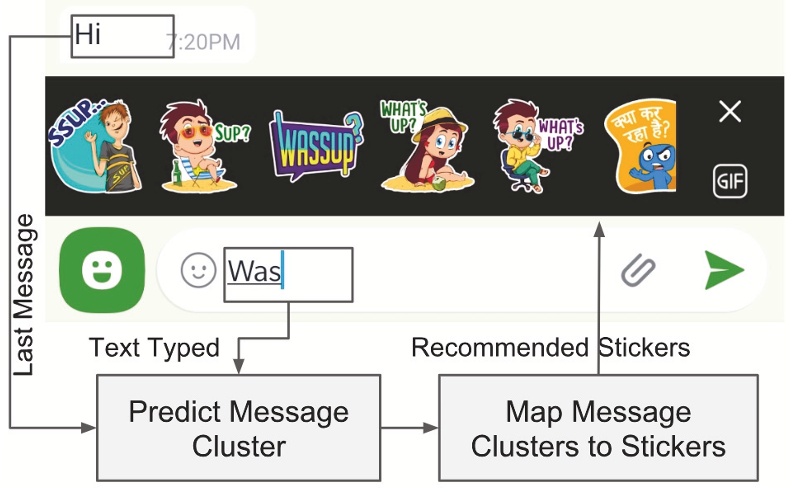Open the GIF picker

730,181
